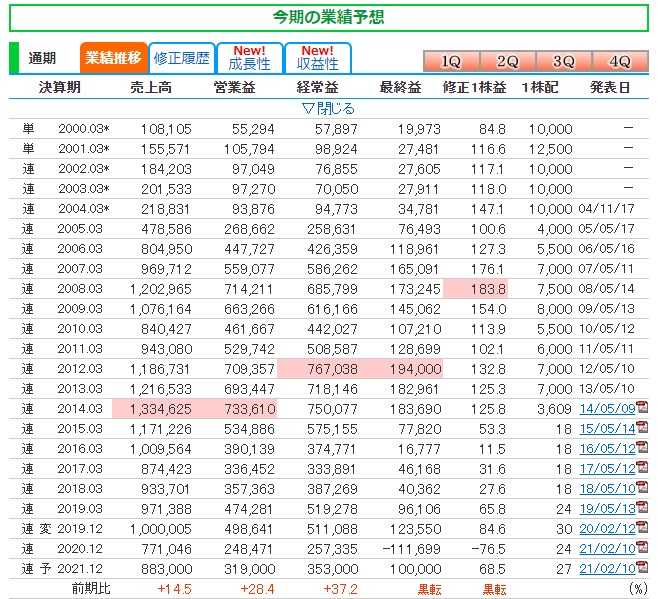Open the PDF icon for 16/05/12

643,447
